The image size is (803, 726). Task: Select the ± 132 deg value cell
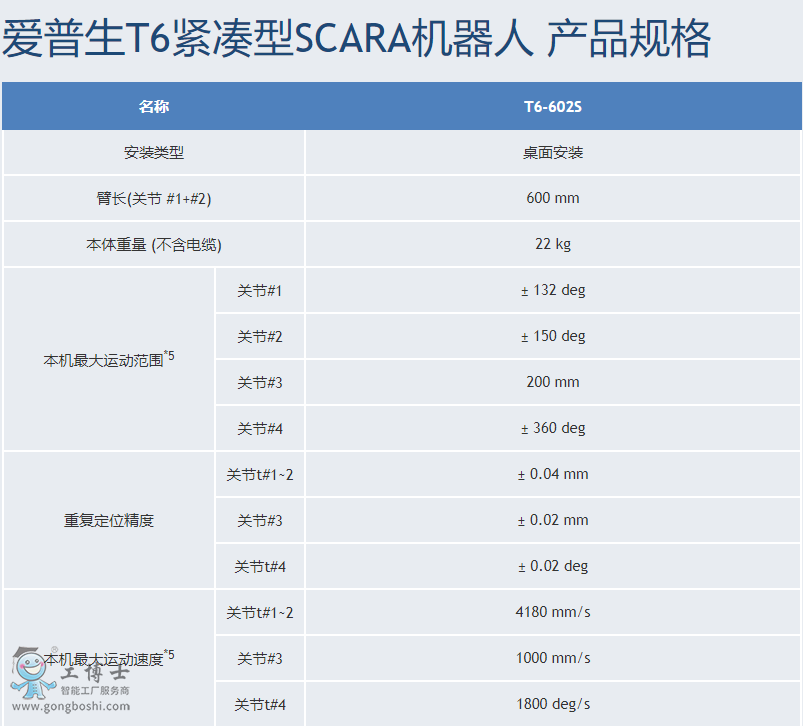point(553,290)
